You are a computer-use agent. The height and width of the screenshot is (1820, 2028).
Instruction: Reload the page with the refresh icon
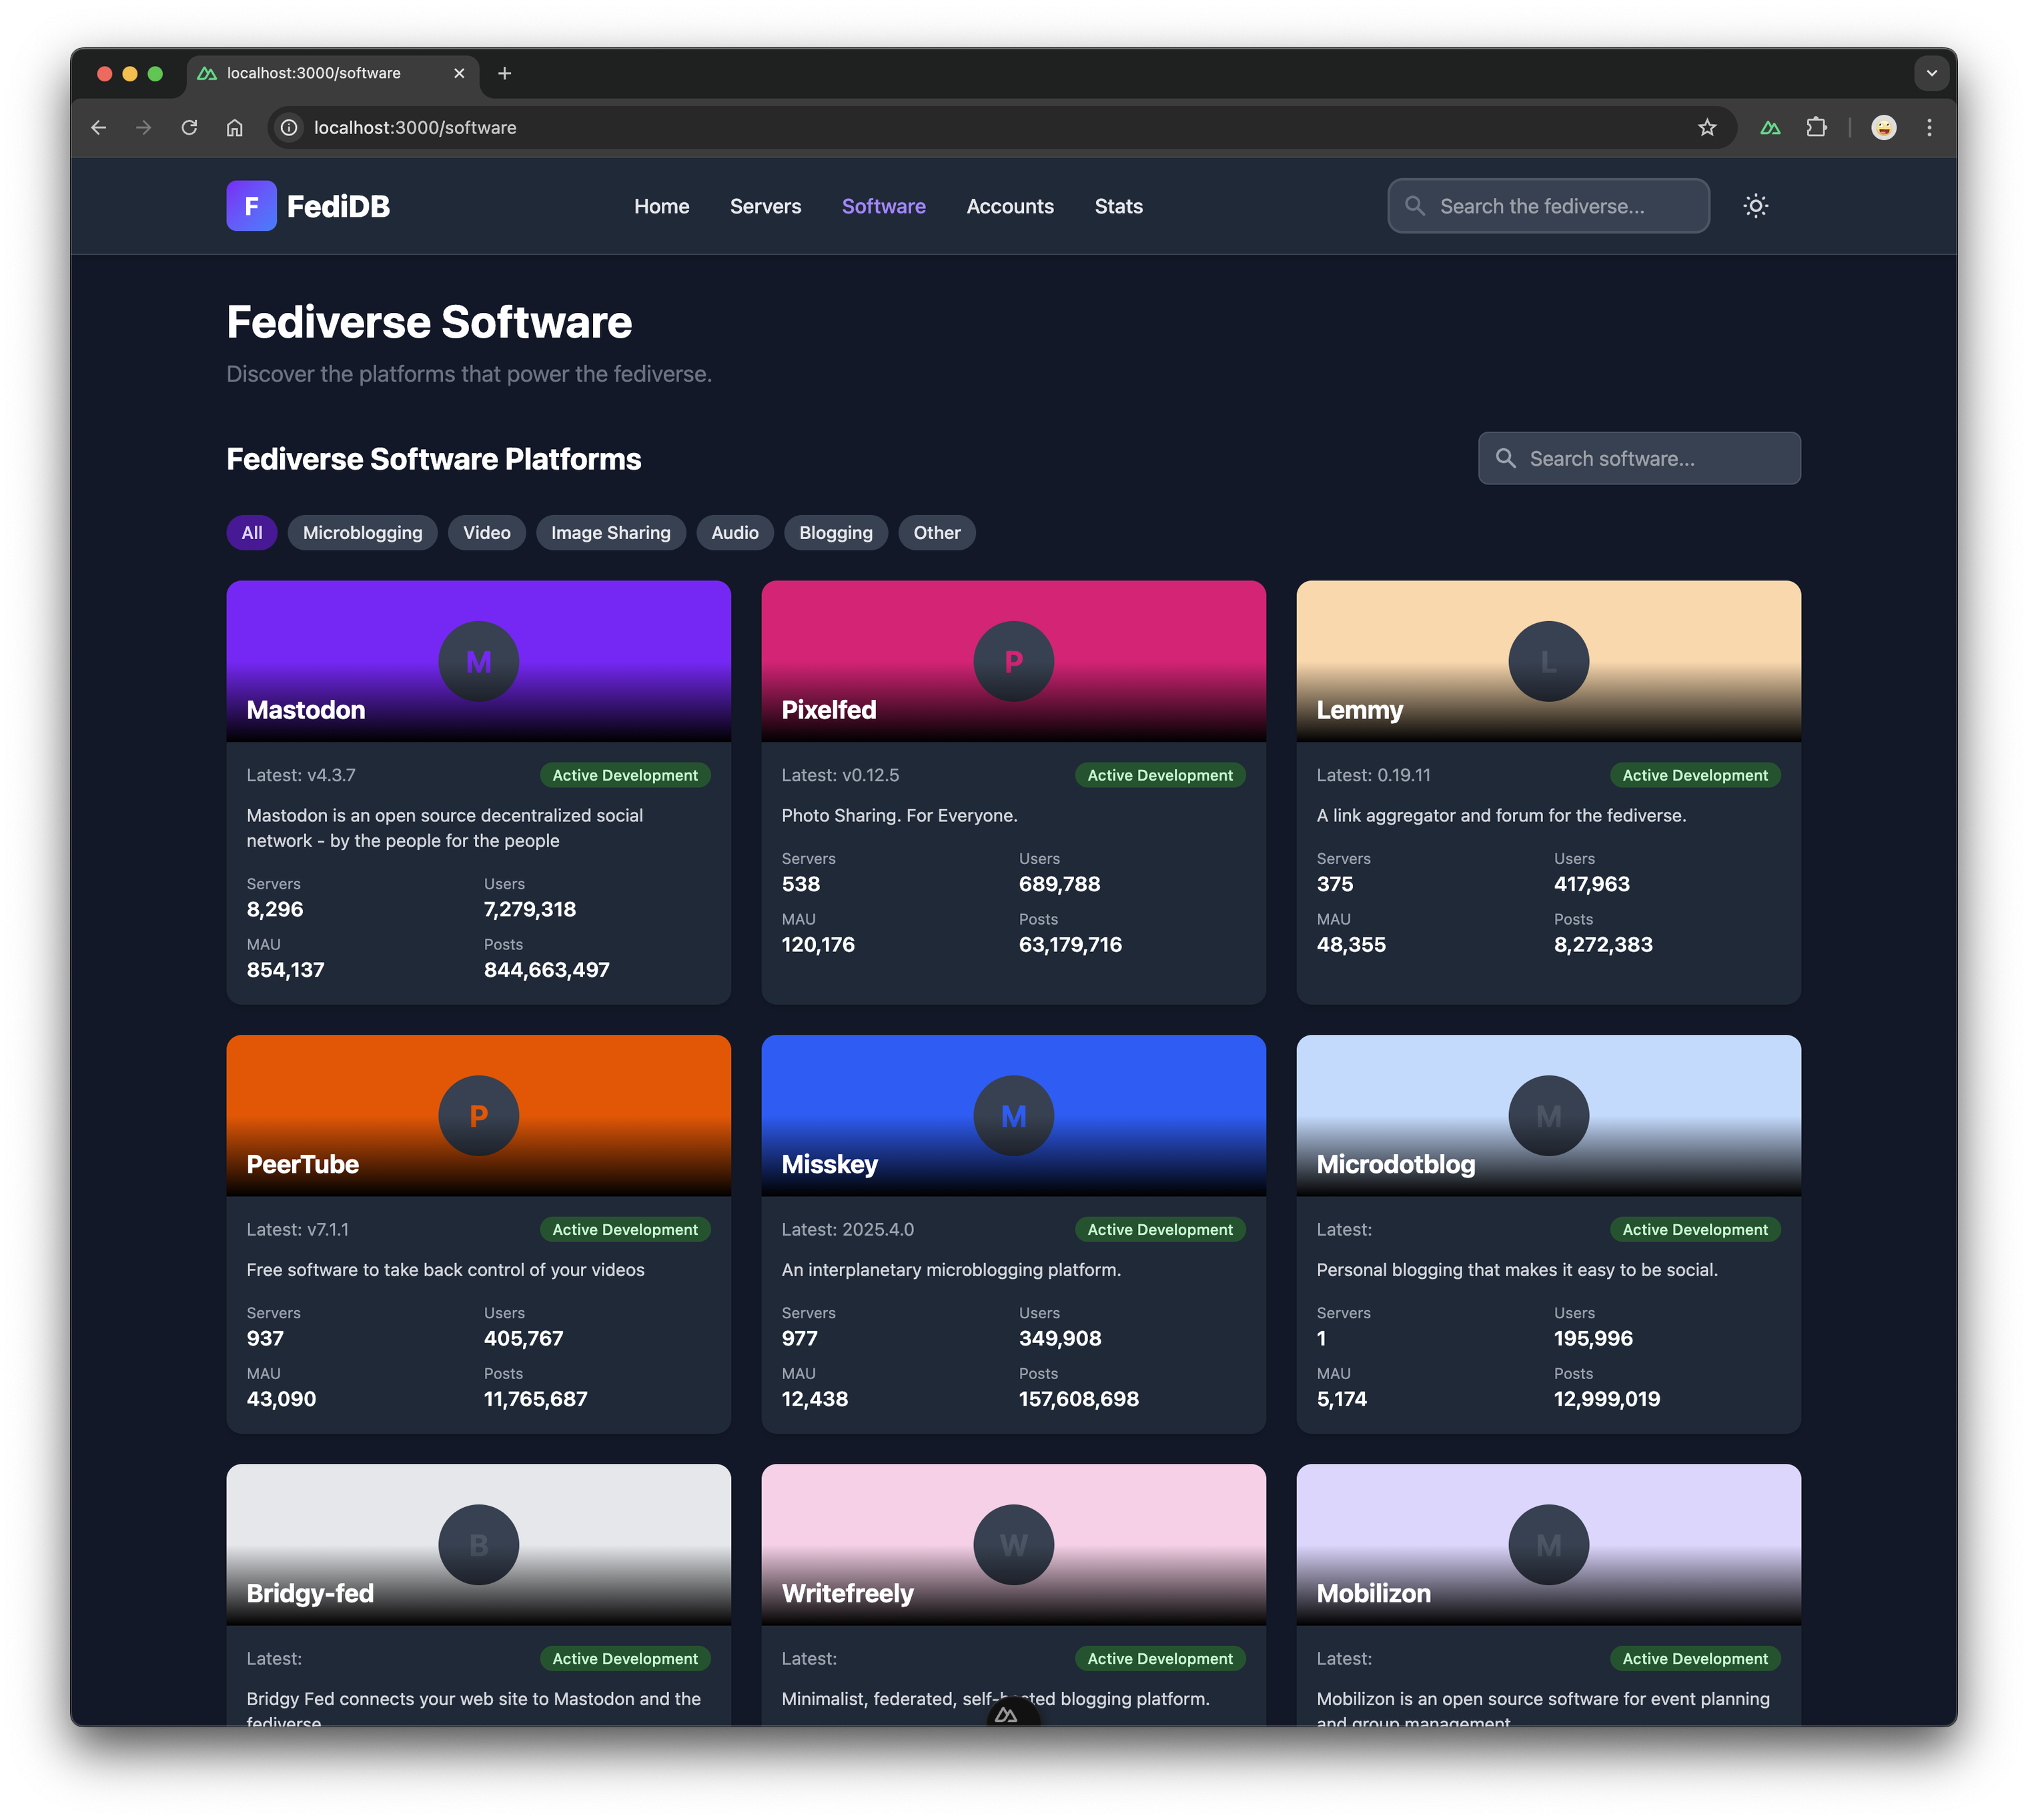[x=189, y=128]
